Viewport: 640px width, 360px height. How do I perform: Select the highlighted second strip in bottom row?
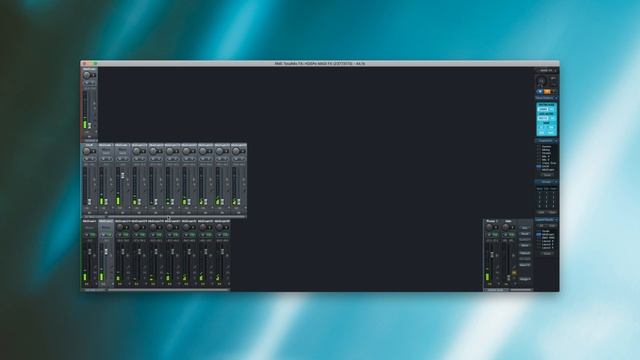pos(106,253)
